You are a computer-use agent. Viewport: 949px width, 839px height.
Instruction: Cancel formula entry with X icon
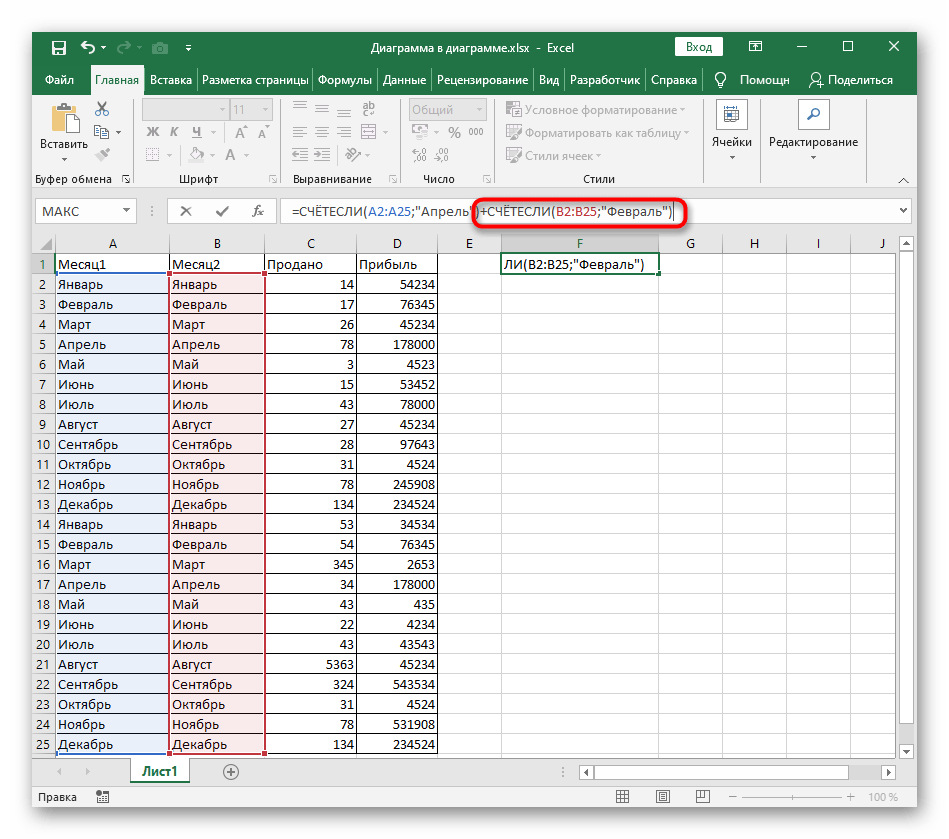186,211
